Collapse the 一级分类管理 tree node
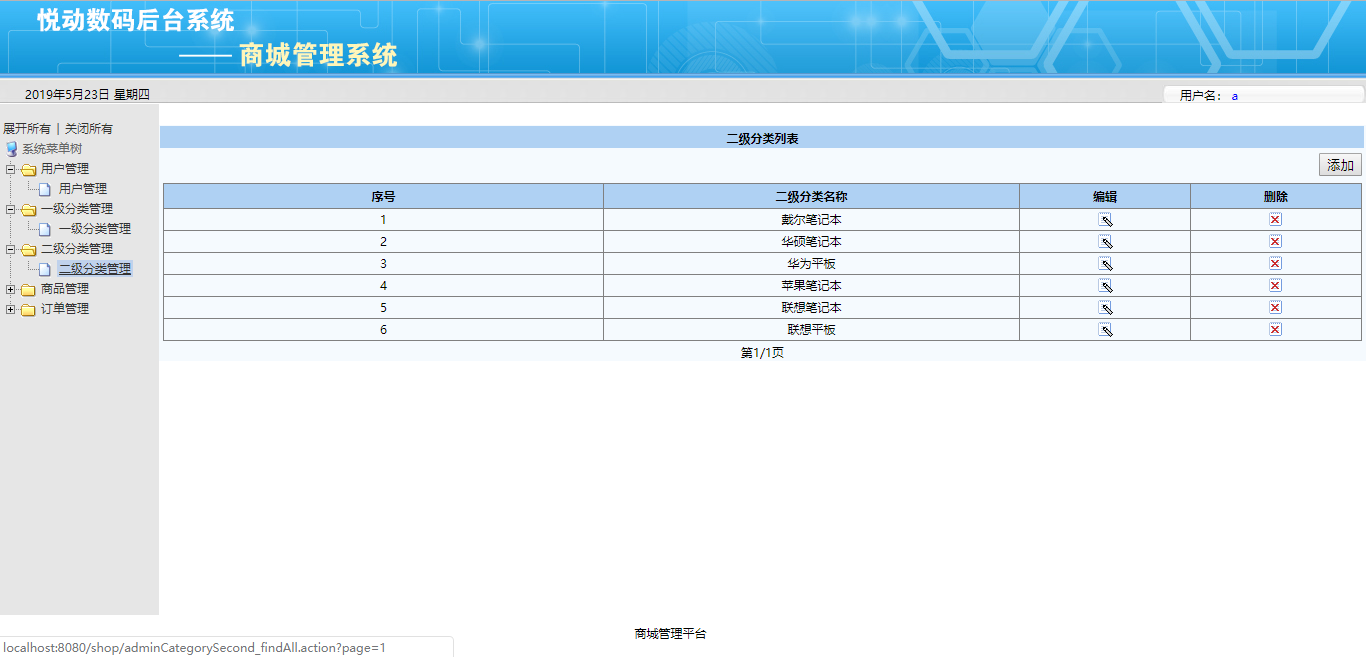 point(10,209)
